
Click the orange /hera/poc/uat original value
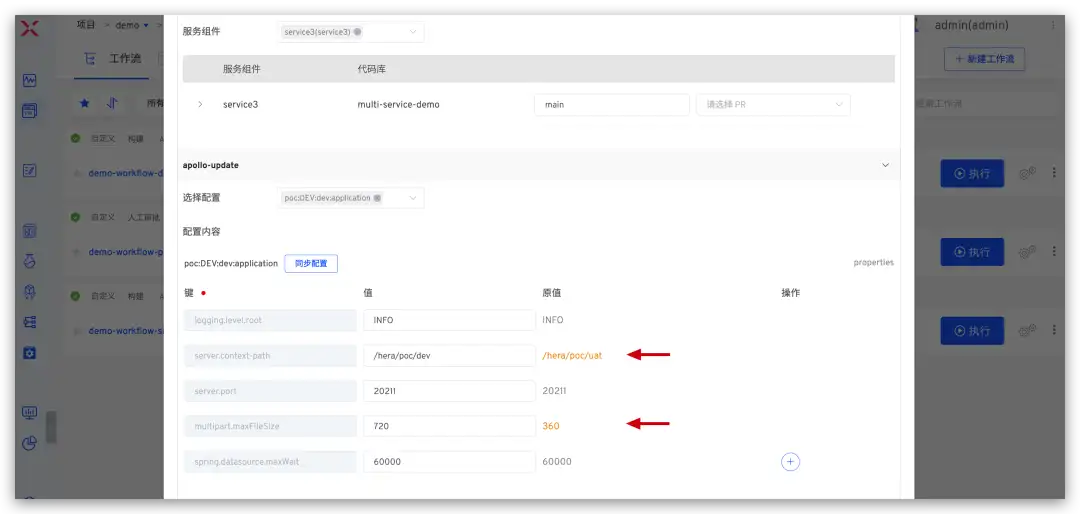[x=572, y=356]
